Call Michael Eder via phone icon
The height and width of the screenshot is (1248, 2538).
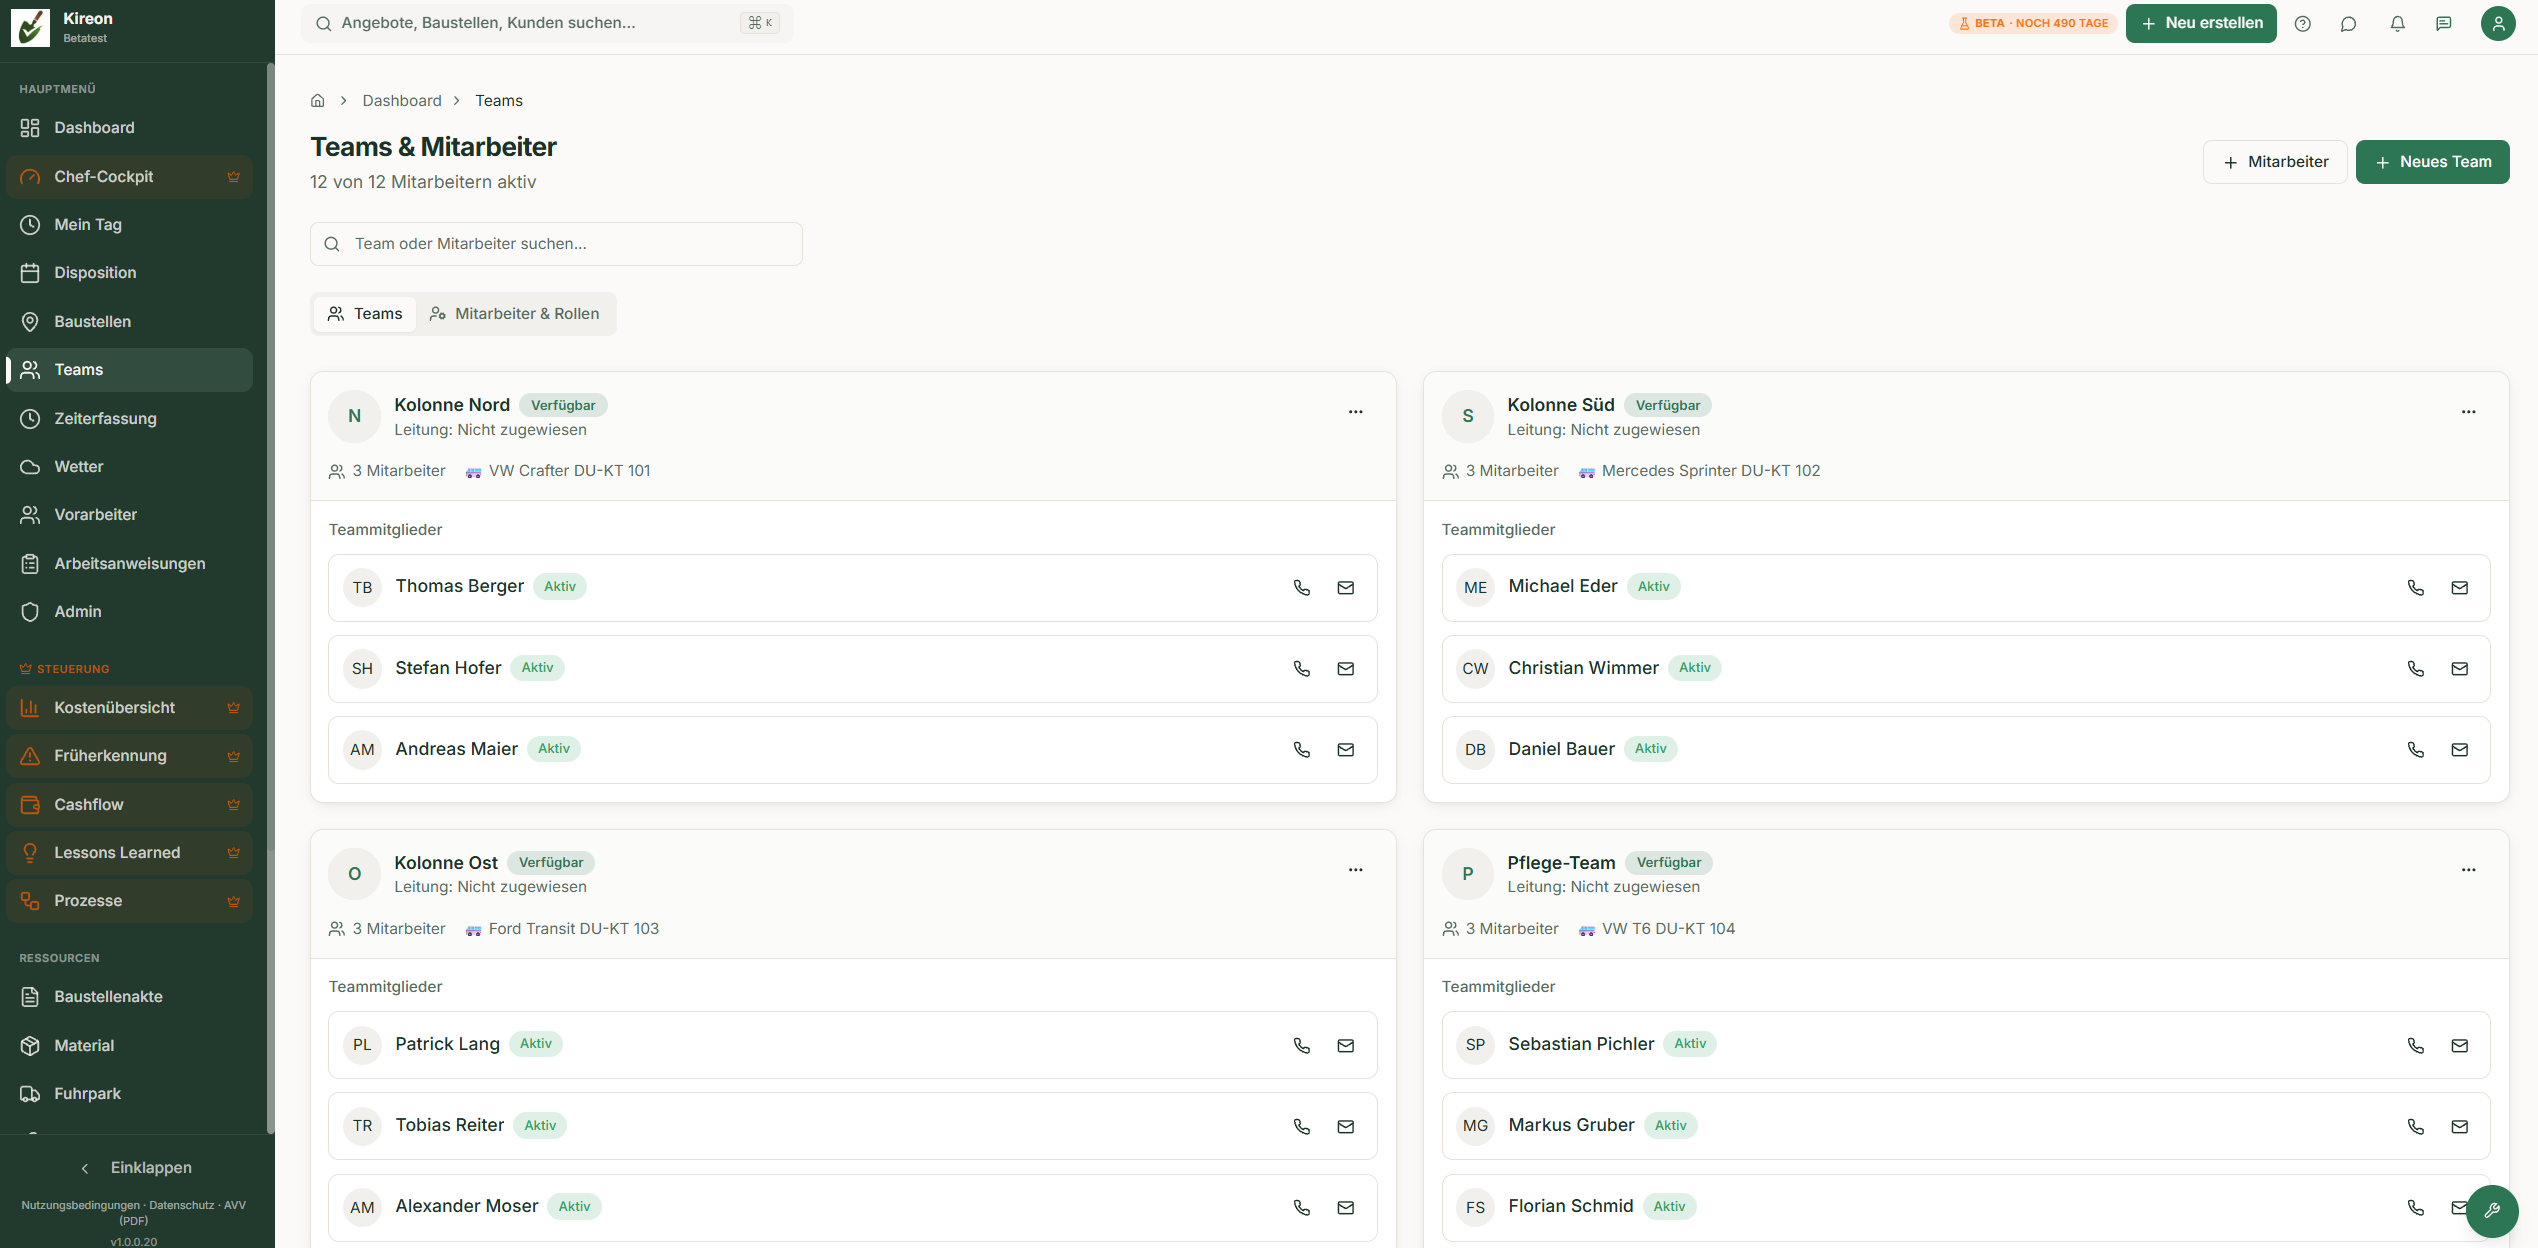coord(2415,588)
